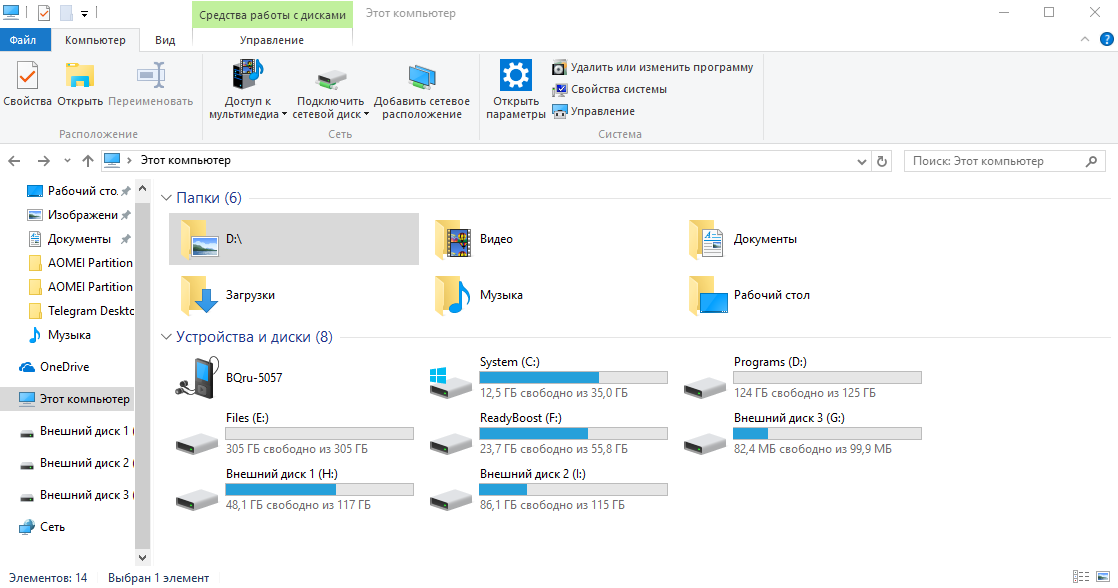Collapse the ribbon using the chevron

(1086, 39)
